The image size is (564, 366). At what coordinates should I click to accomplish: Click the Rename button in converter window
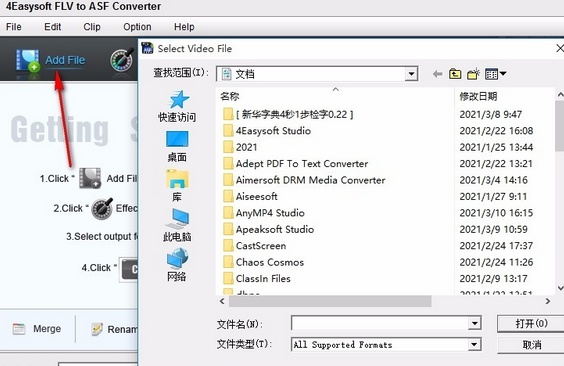pyautogui.click(x=114, y=329)
